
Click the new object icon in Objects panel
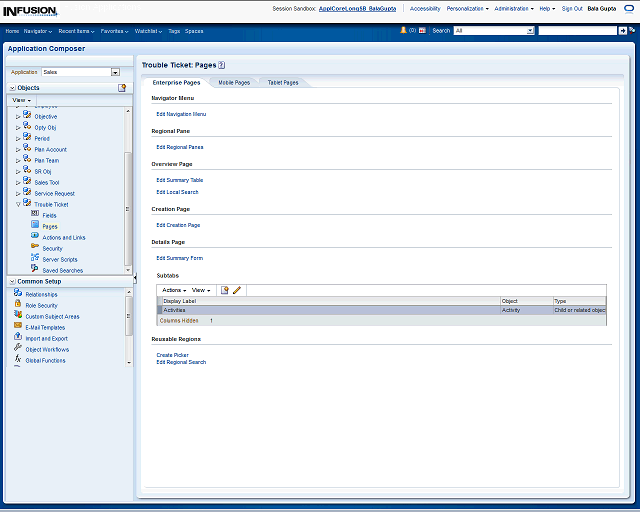coord(122,88)
